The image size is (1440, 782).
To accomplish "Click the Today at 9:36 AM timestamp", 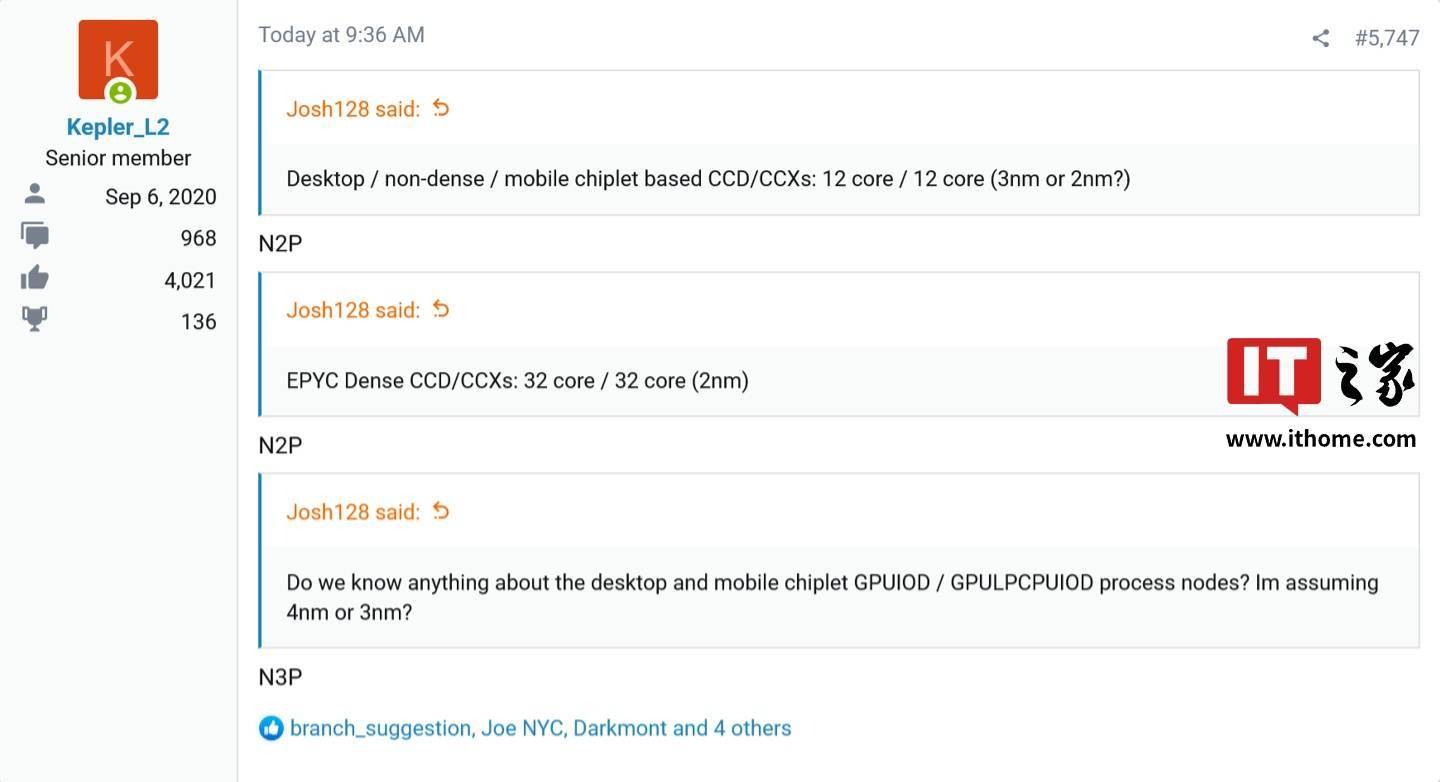I will pyautogui.click(x=341, y=35).
